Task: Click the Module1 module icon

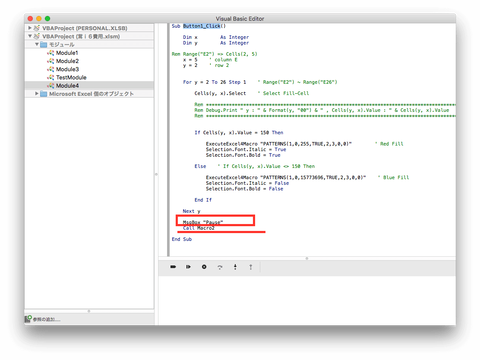Action: click(x=50, y=53)
